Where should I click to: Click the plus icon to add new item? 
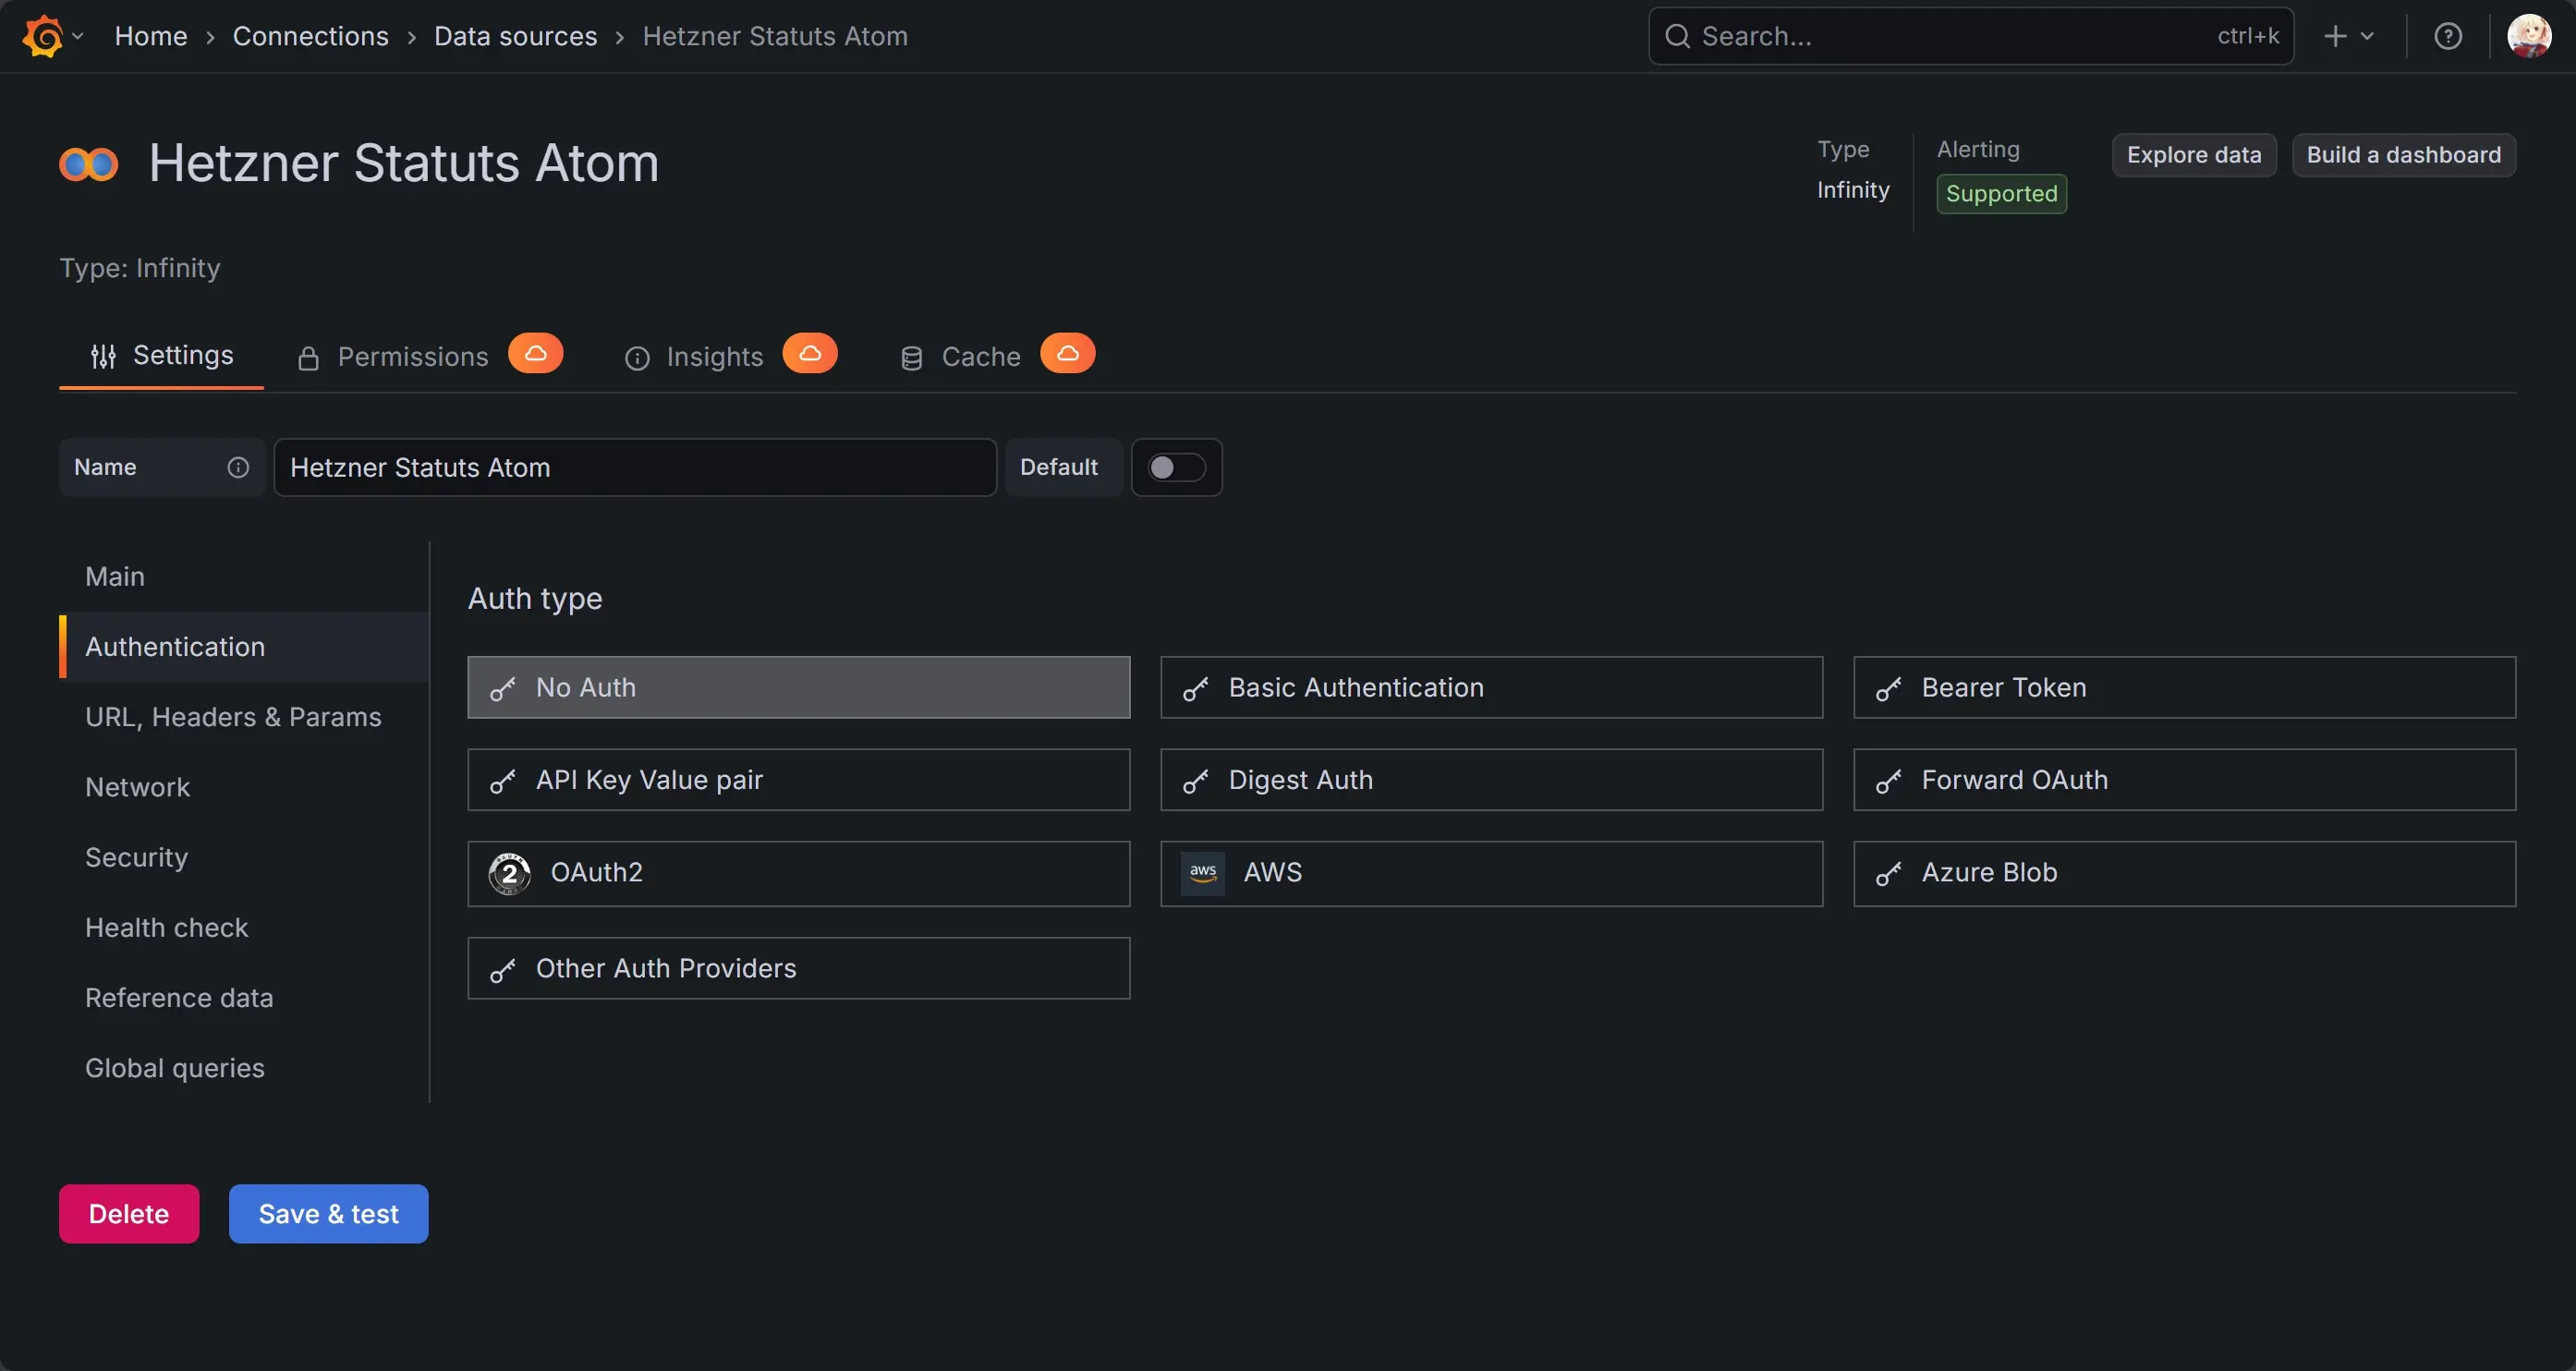(x=2333, y=35)
